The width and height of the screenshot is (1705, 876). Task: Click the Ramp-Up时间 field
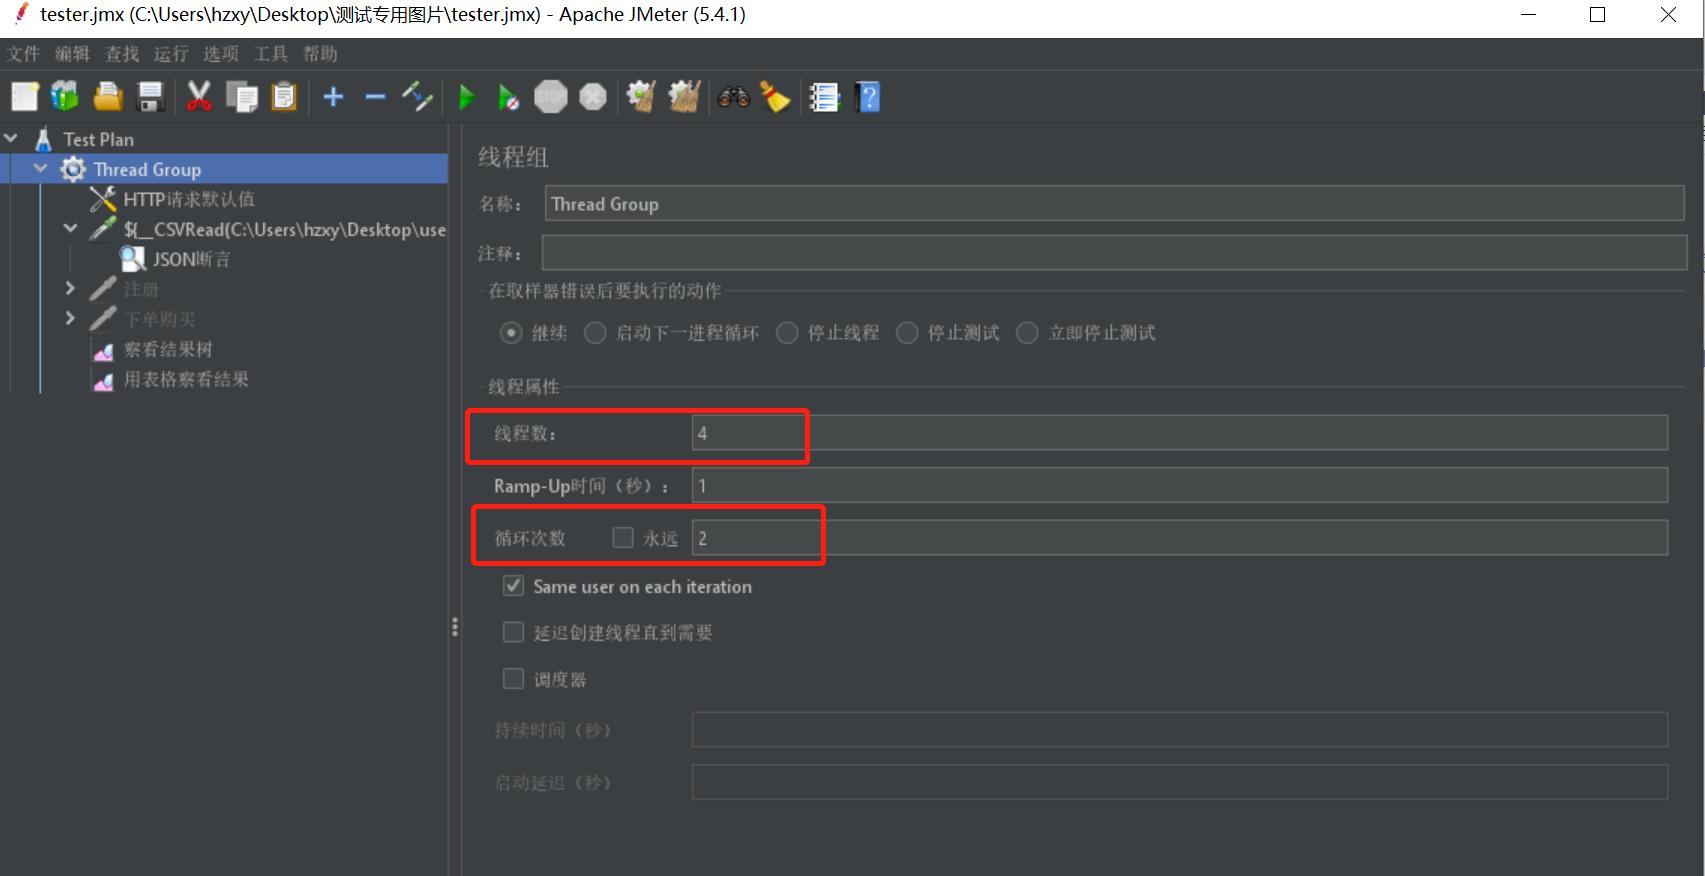1179,485
